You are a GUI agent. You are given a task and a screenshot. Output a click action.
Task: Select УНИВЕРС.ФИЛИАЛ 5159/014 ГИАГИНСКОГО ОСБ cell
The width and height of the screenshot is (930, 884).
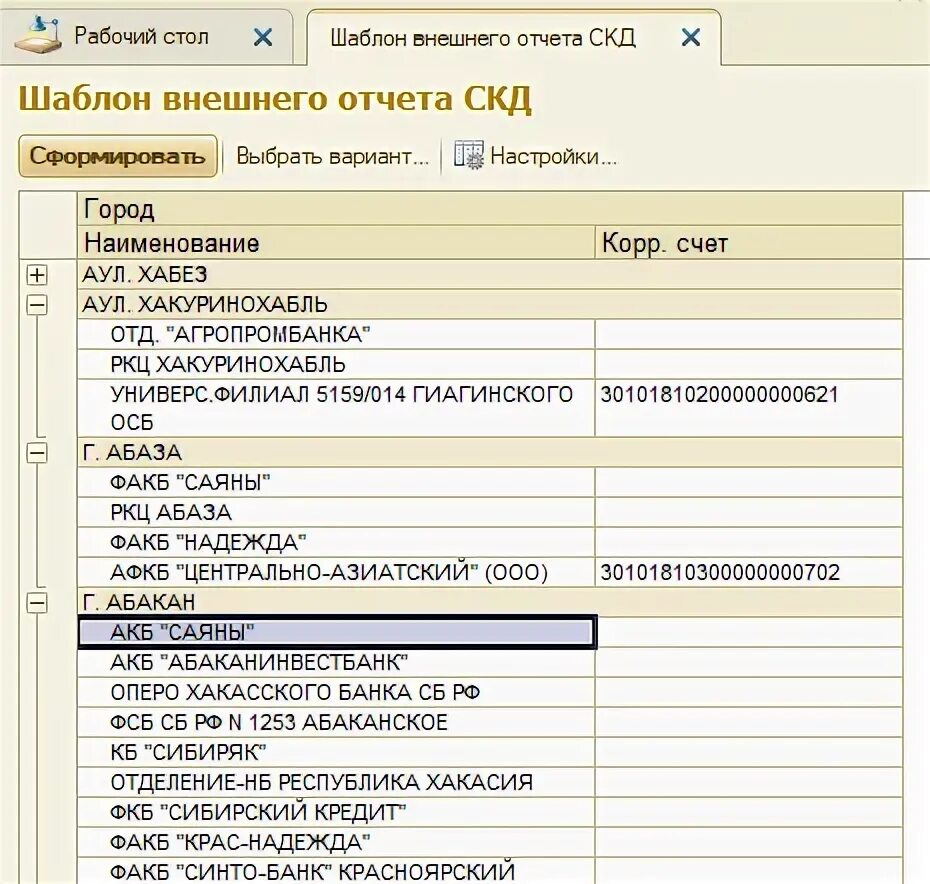click(336, 408)
